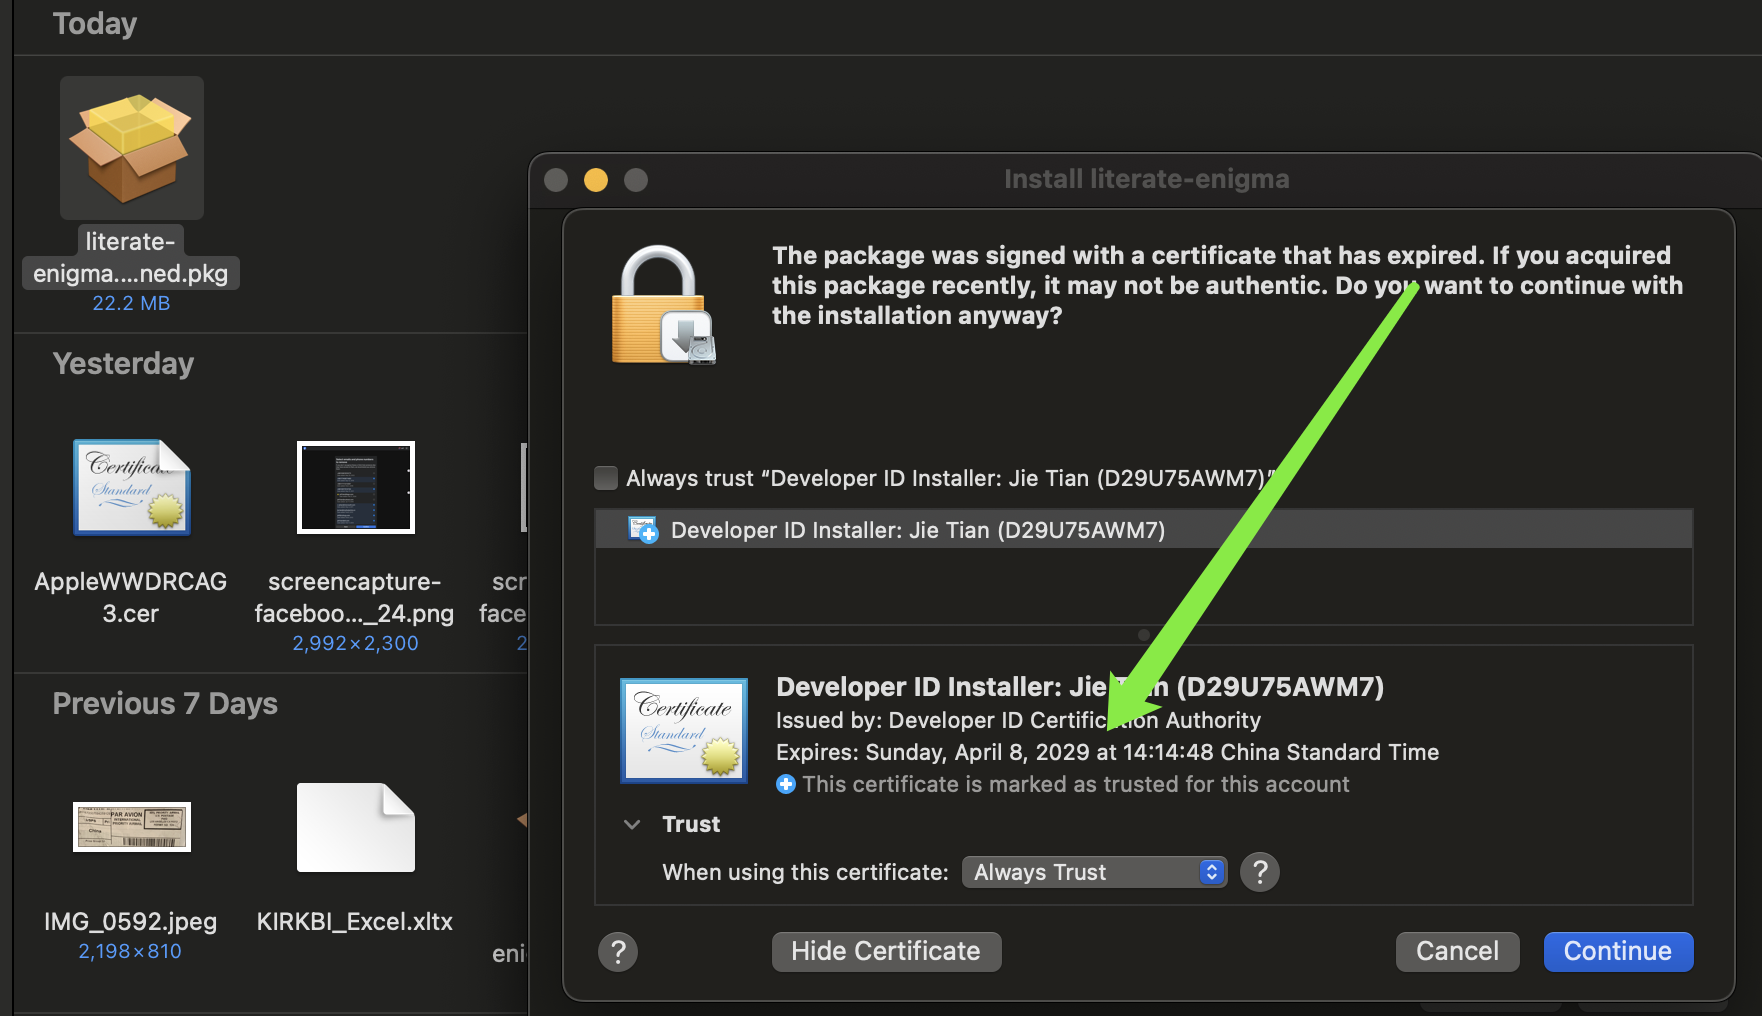This screenshot has height=1016, width=1762.
Task: Click the padlock installer icon in dialog
Action: click(x=661, y=306)
